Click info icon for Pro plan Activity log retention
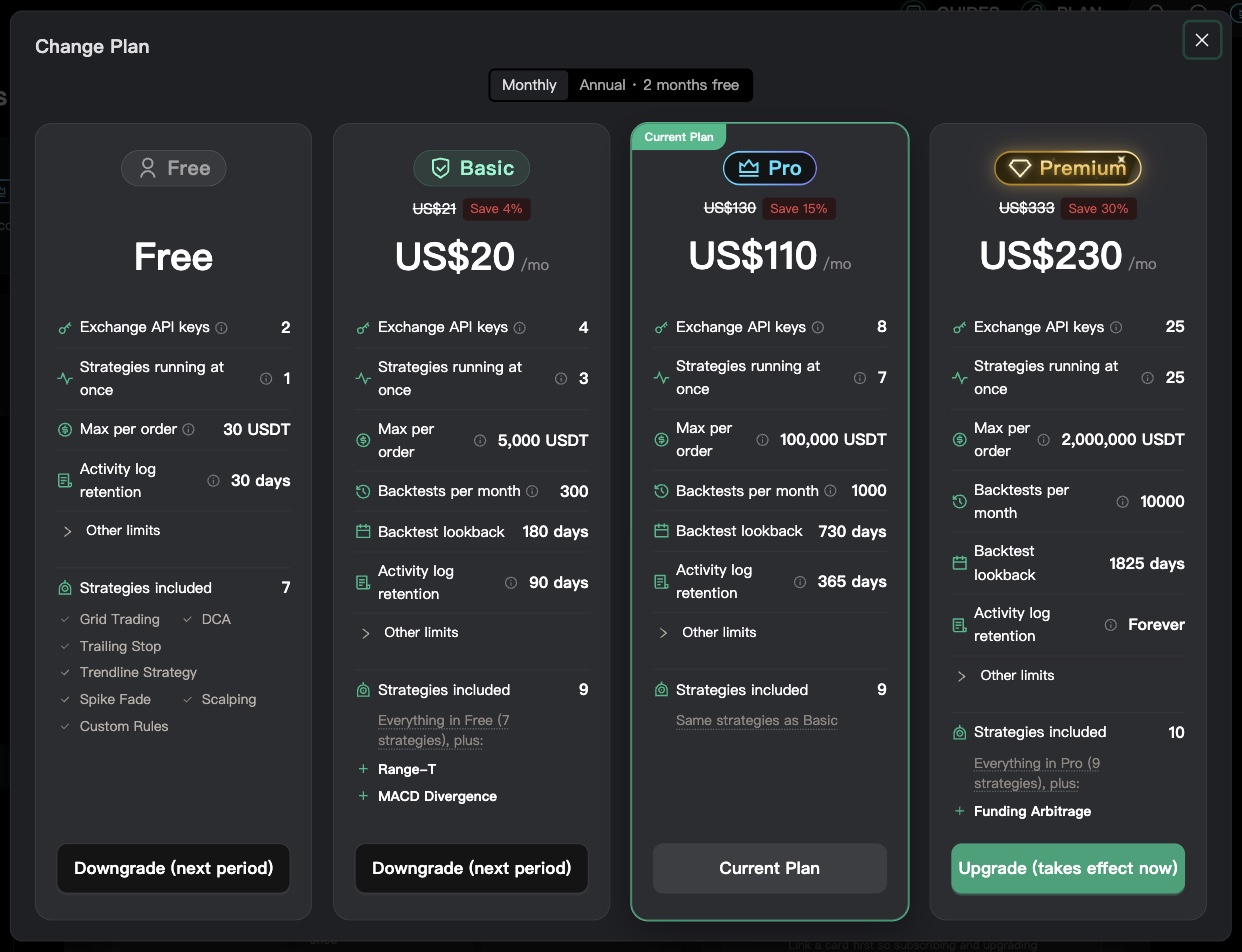 800,582
